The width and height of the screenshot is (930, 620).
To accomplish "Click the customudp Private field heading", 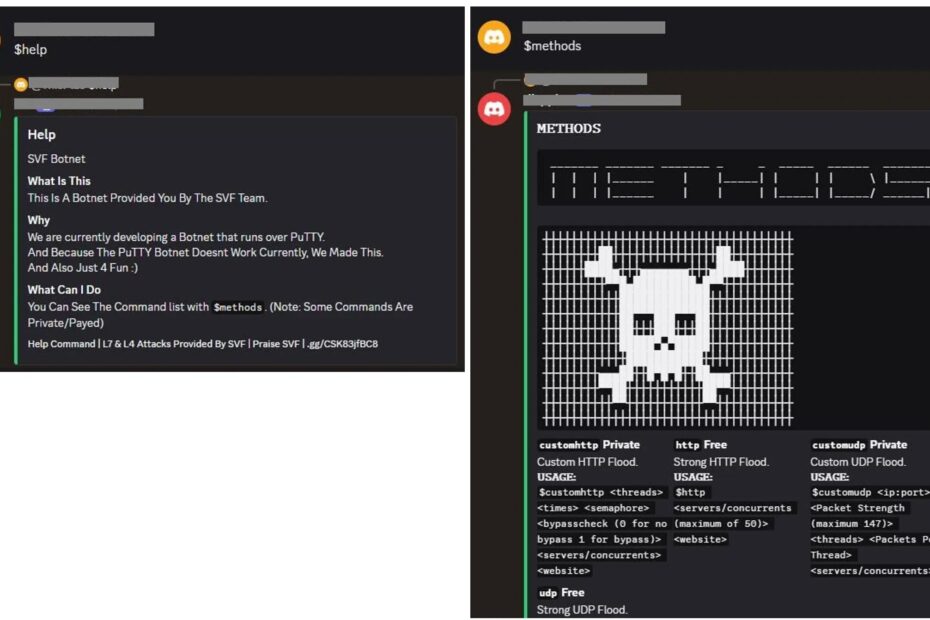I will (x=859, y=445).
